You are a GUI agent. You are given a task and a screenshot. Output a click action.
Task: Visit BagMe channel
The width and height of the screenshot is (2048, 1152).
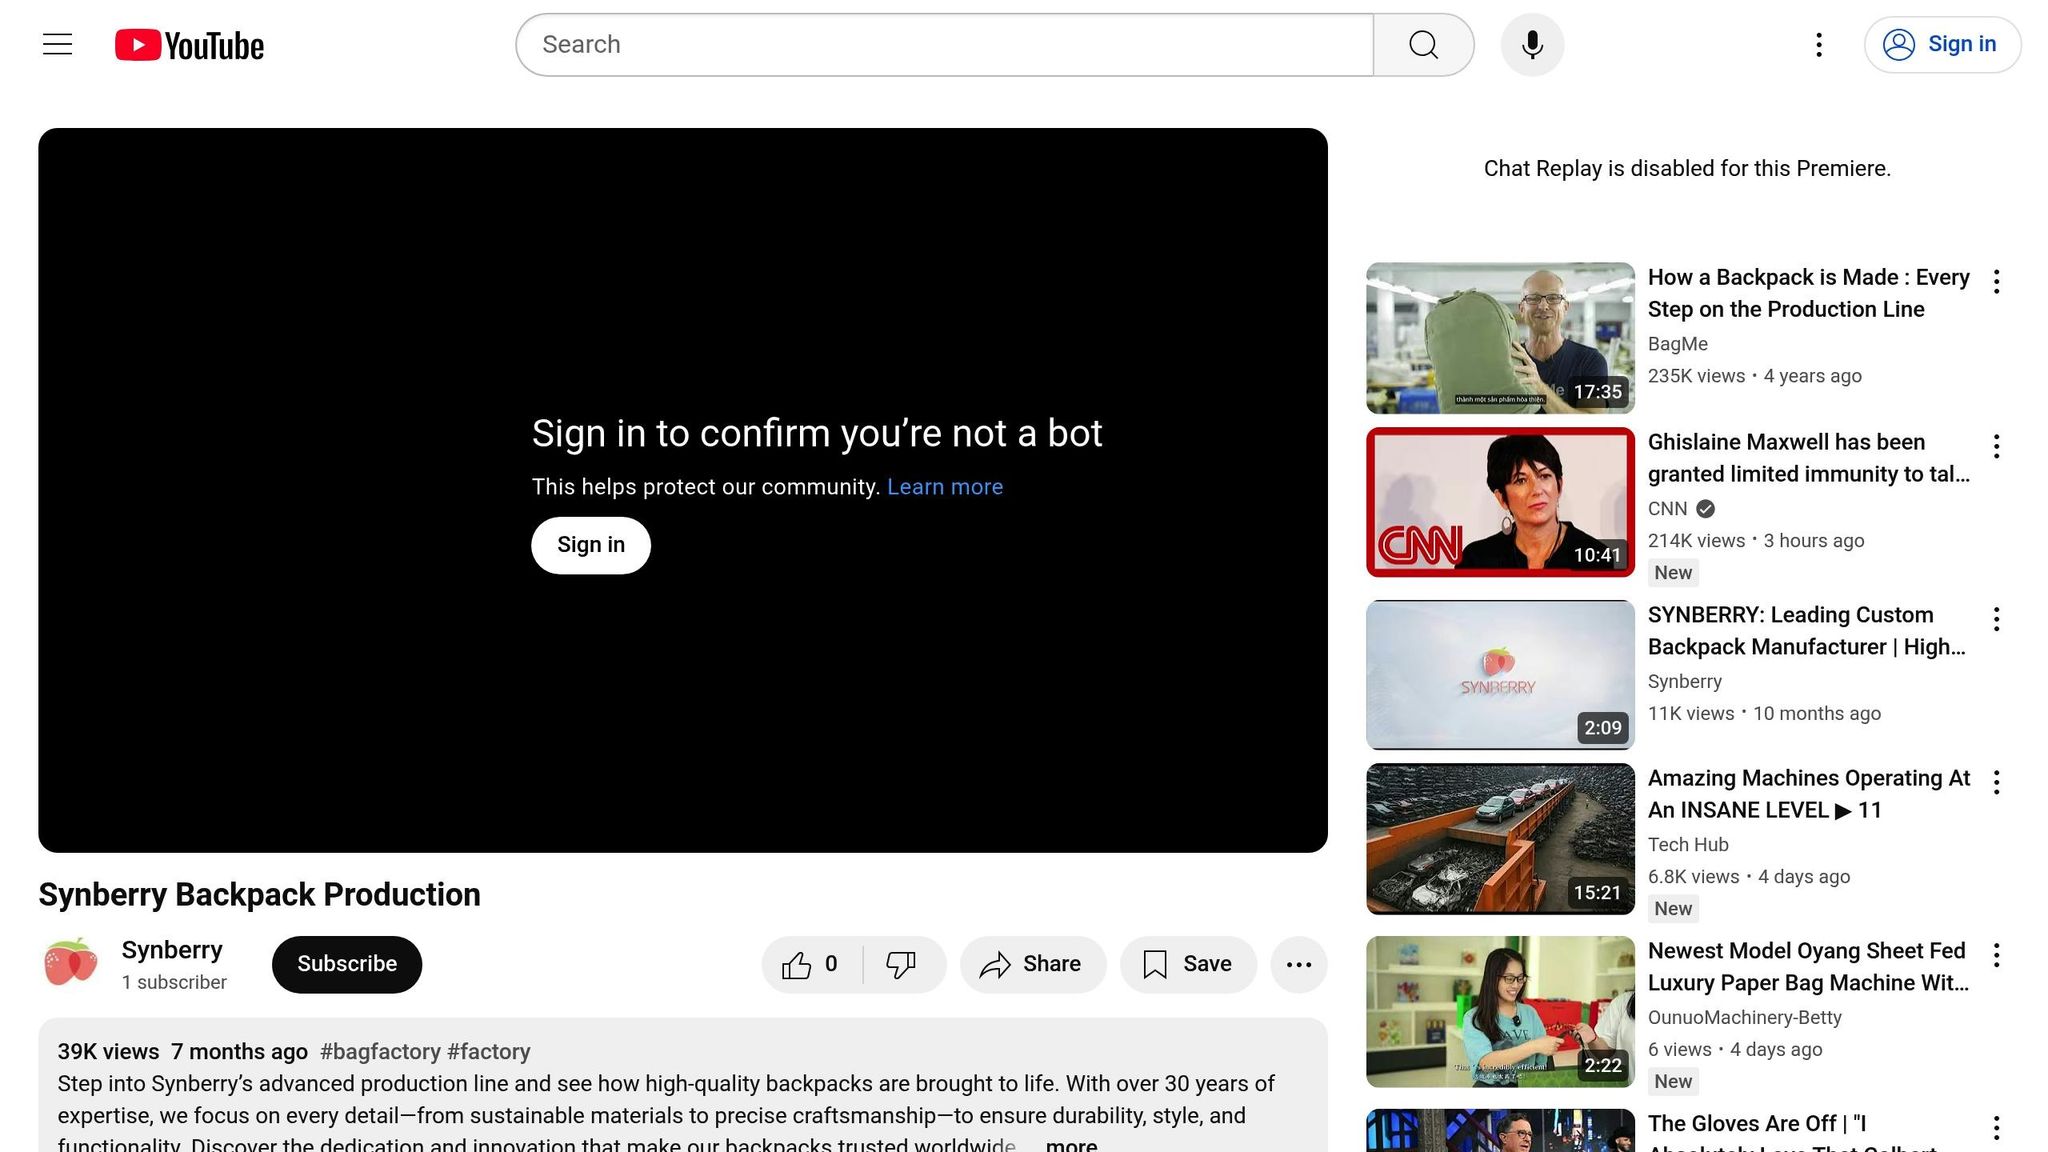coord(1677,344)
